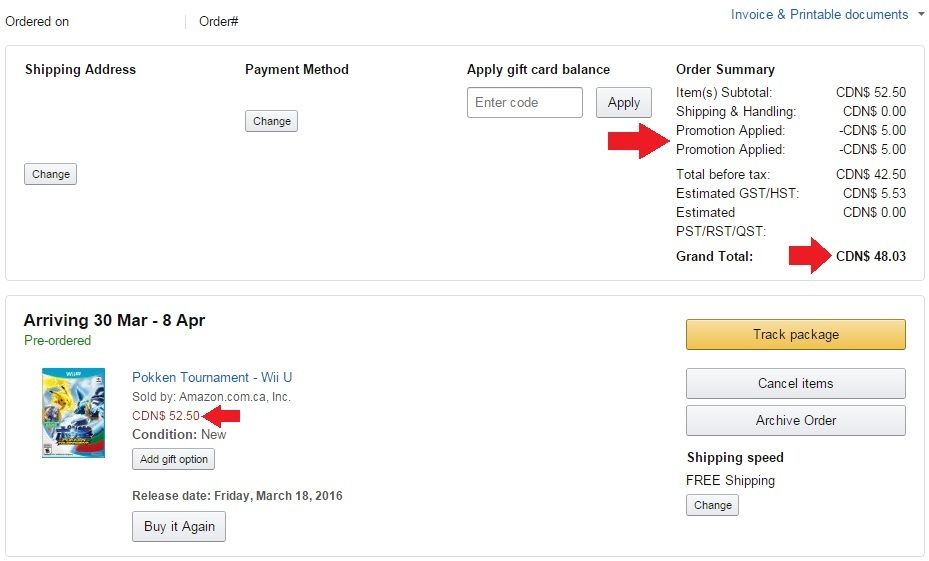Open the Pokken Tournament - Wii U link

pos(212,377)
